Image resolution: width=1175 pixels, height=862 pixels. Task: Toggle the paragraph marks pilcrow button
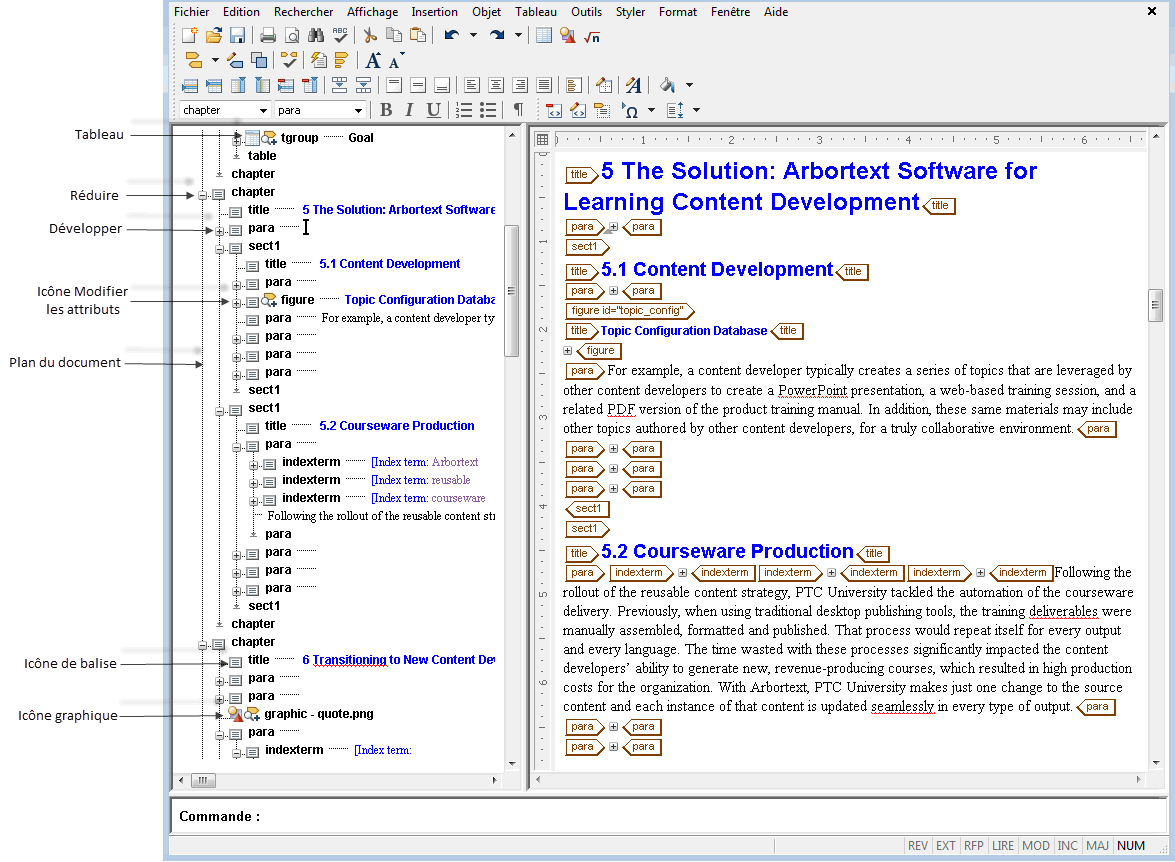click(518, 110)
